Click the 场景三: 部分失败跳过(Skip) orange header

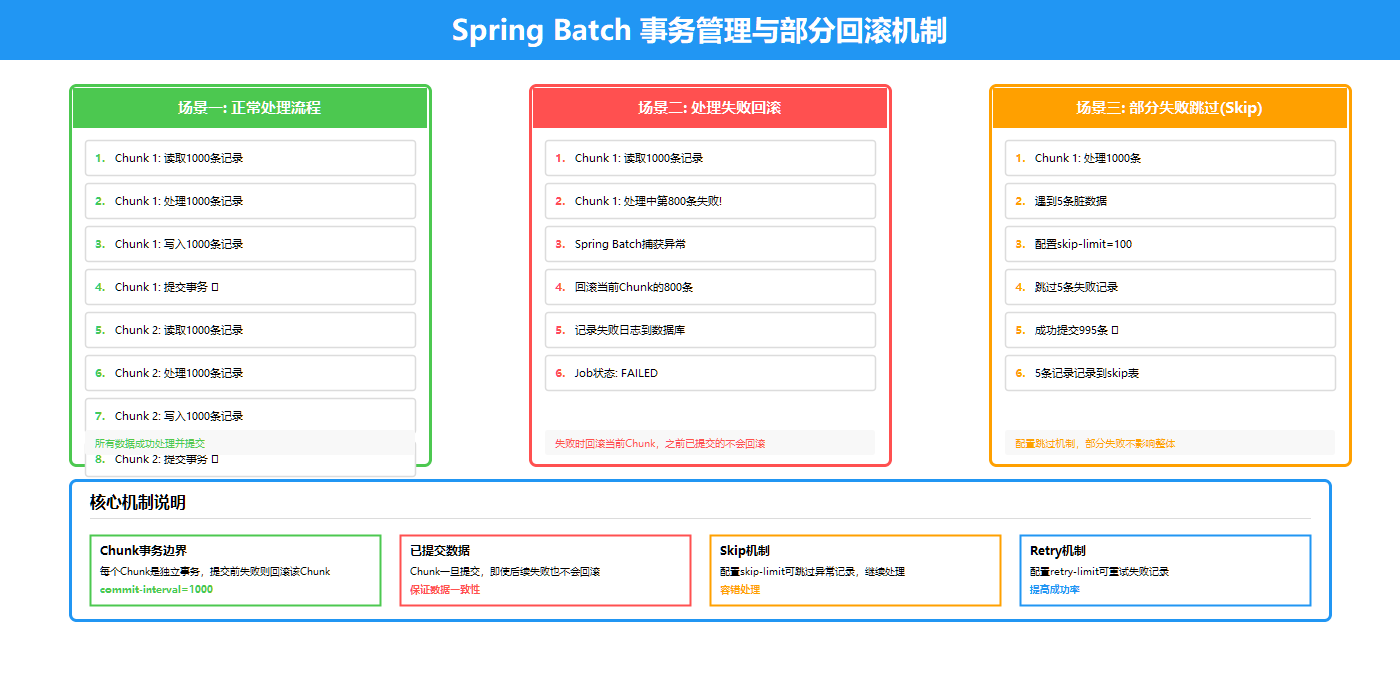[1169, 108]
